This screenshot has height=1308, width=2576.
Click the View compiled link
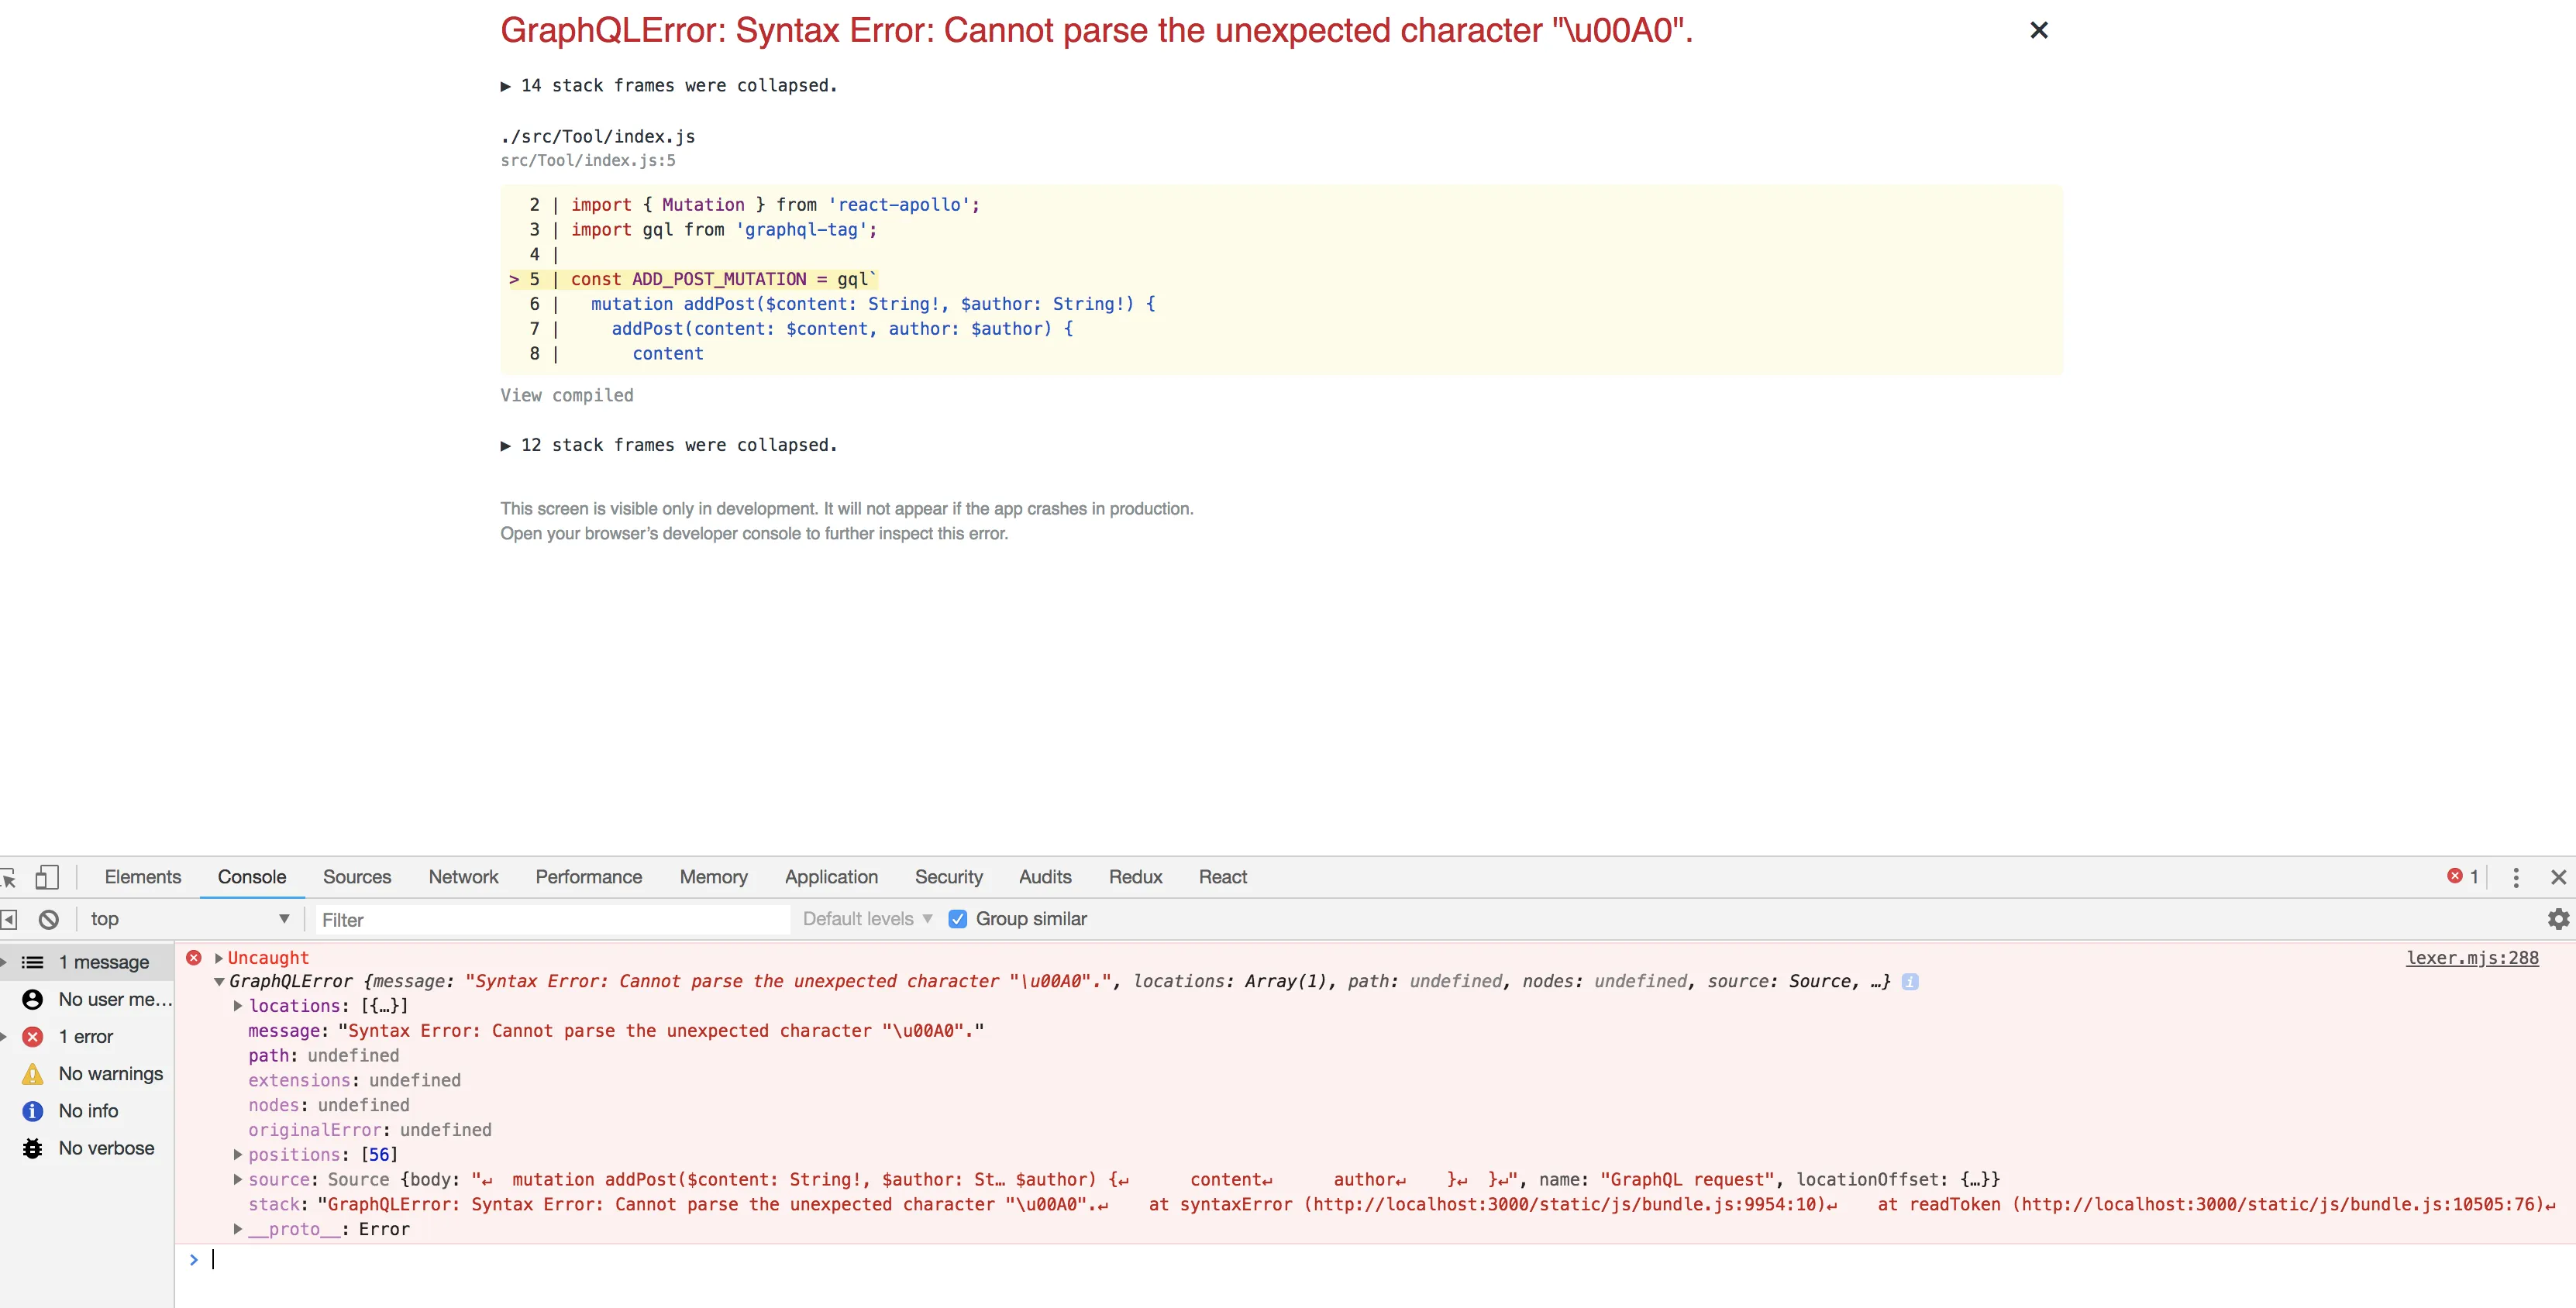(566, 395)
